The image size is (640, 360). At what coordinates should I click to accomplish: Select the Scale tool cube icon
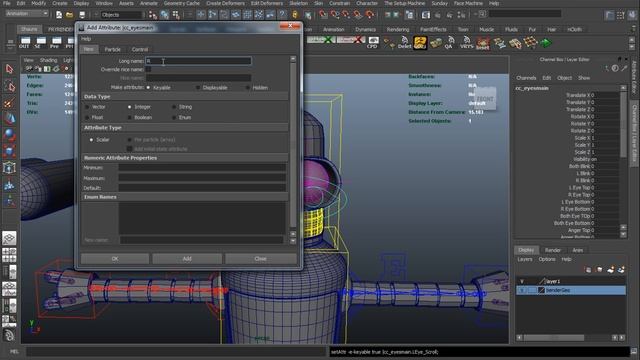coord(9,151)
